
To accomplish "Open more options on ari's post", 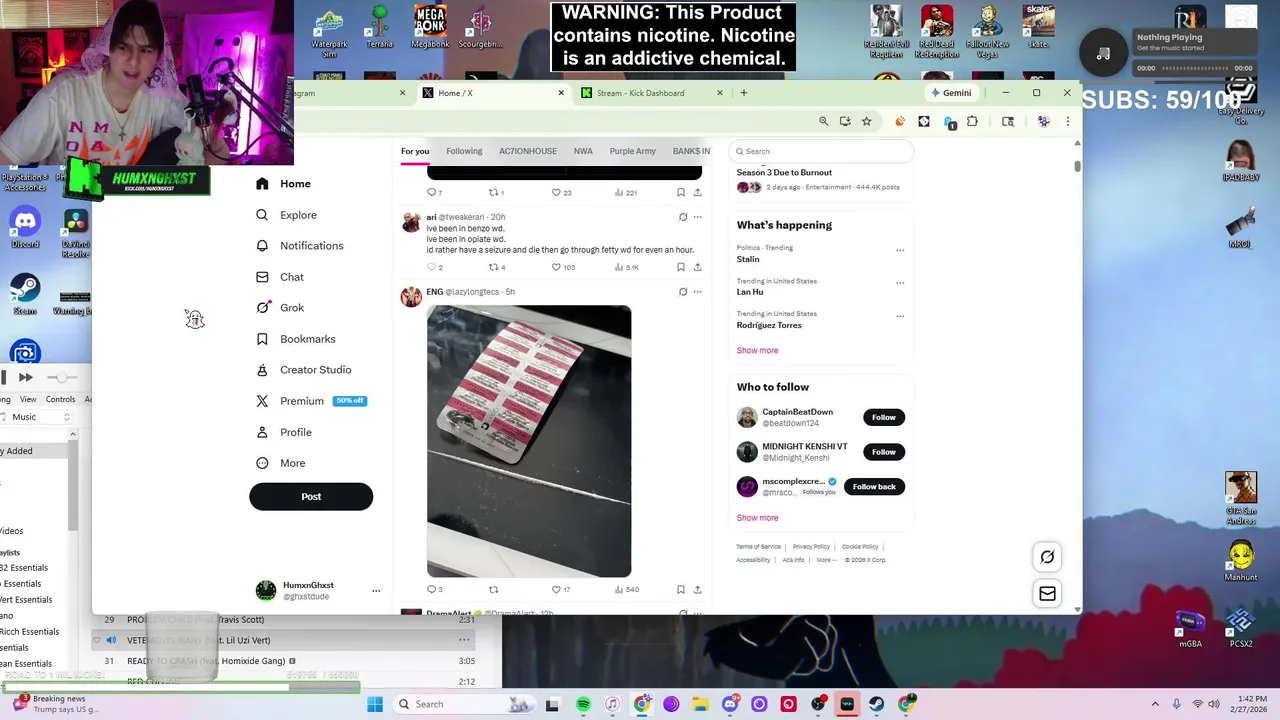I will pyautogui.click(x=697, y=217).
